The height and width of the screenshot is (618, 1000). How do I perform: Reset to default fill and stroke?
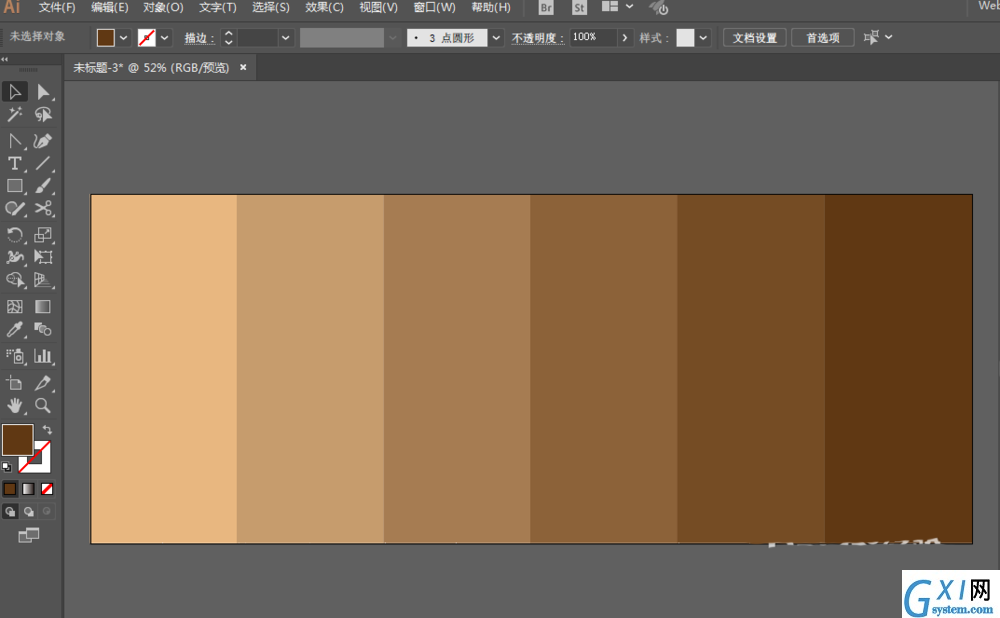coord(6,467)
